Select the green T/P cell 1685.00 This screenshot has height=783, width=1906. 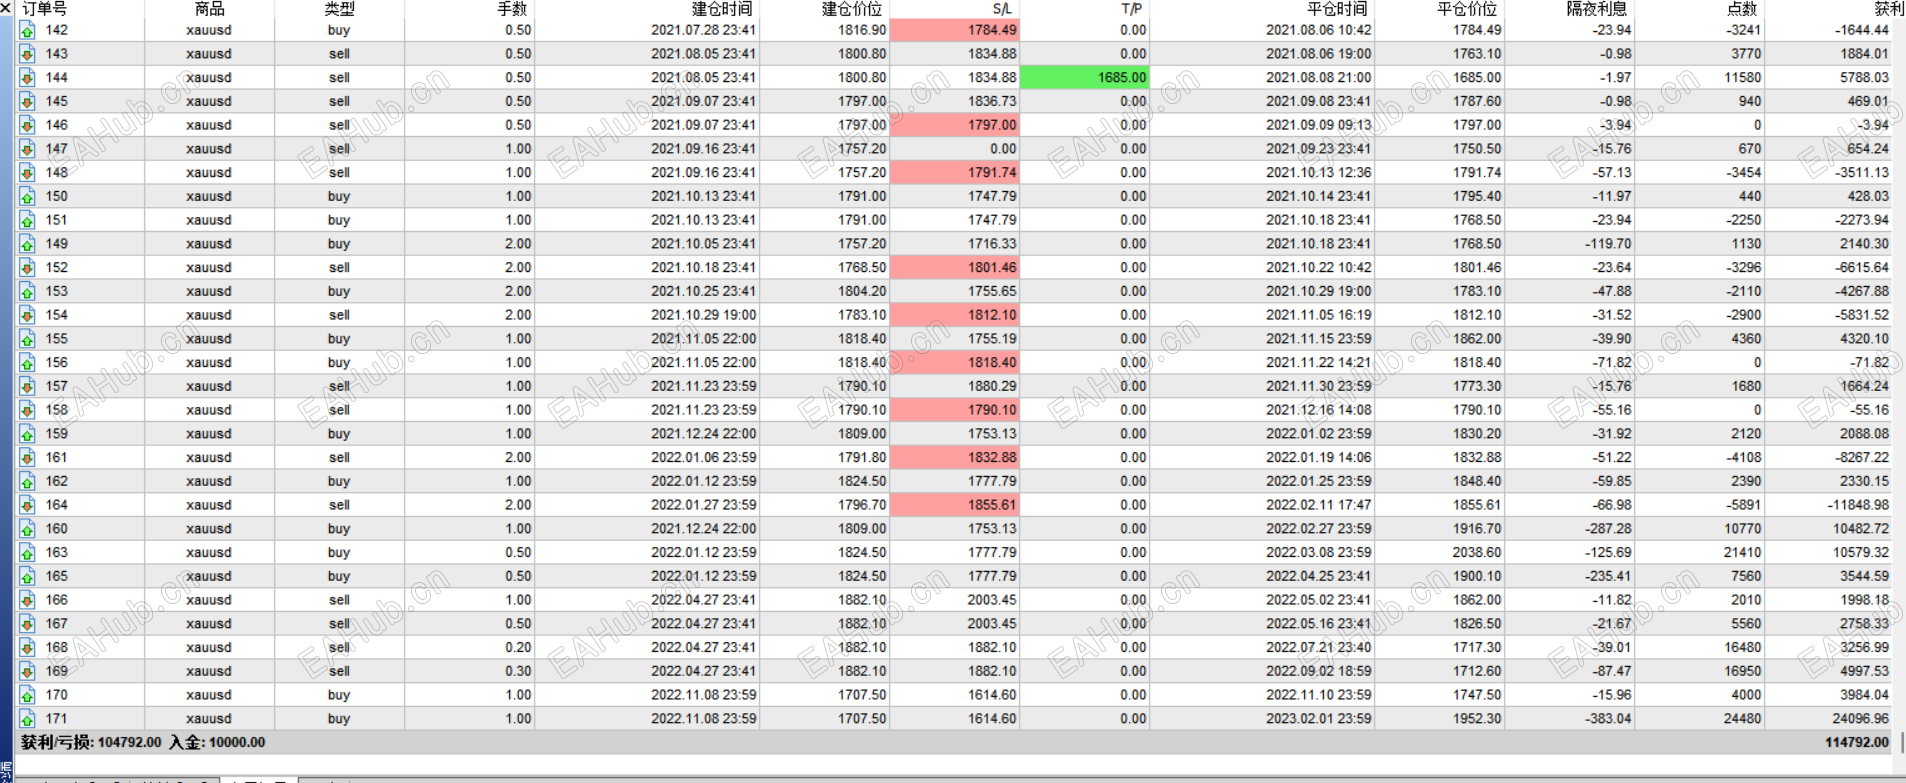1084,77
